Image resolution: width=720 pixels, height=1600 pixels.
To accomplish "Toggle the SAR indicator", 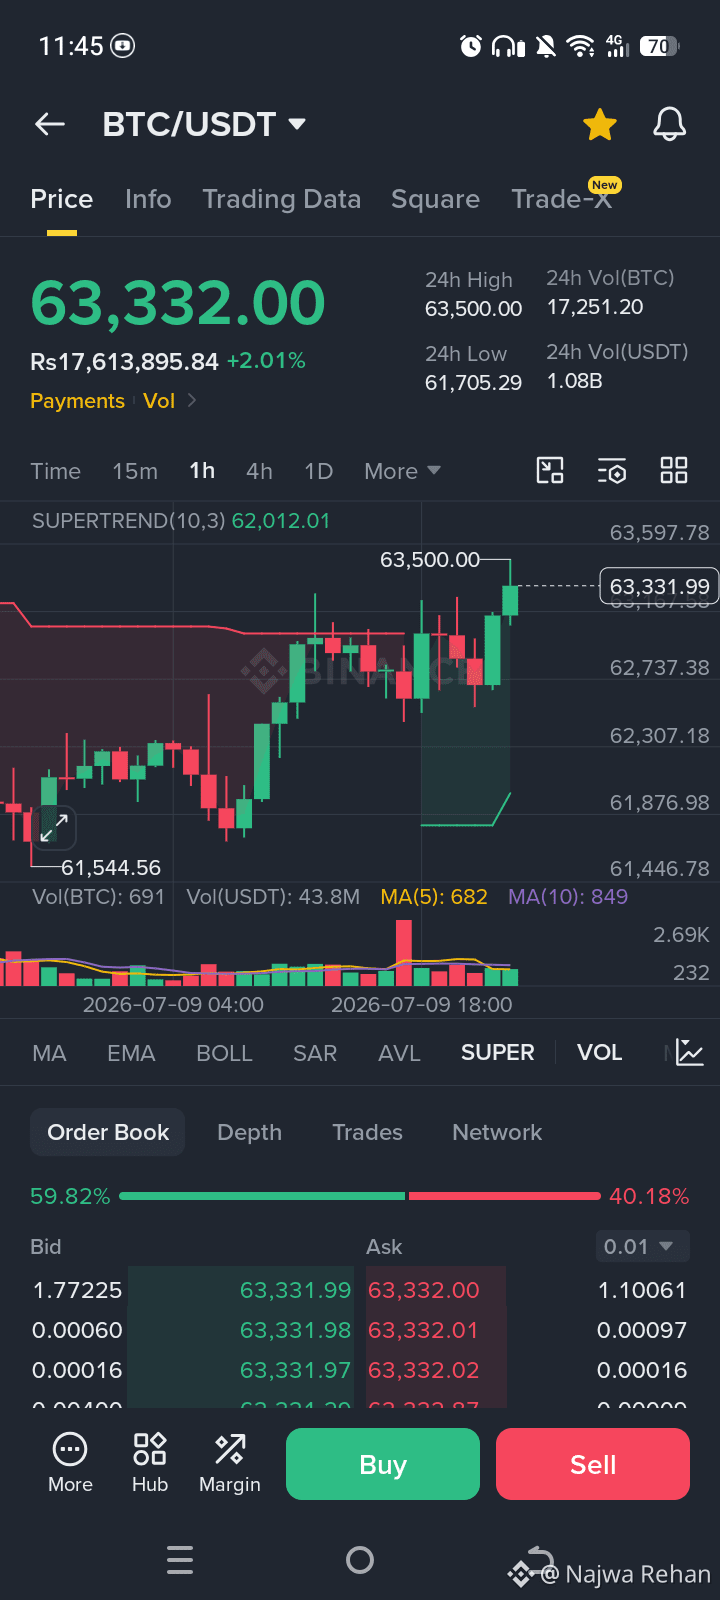I will coord(315,1053).
